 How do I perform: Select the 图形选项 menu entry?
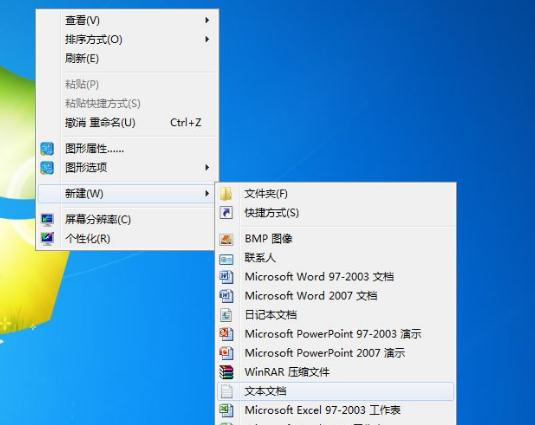(x=127, y=168)
